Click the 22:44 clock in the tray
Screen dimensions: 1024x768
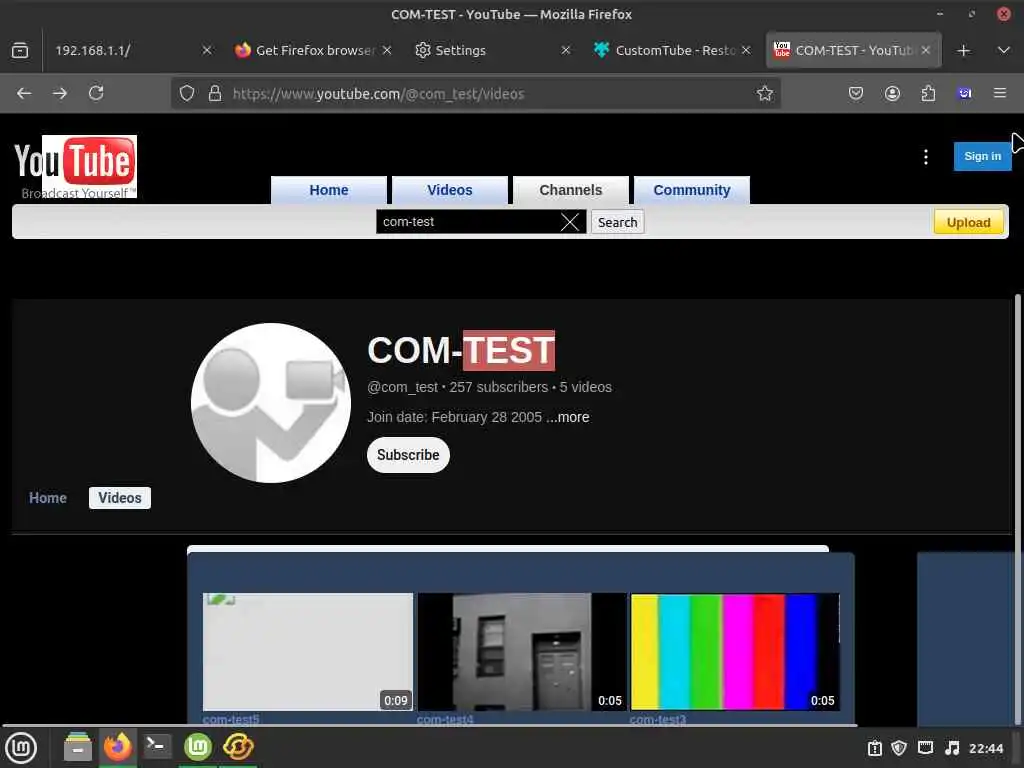[985, 748]
